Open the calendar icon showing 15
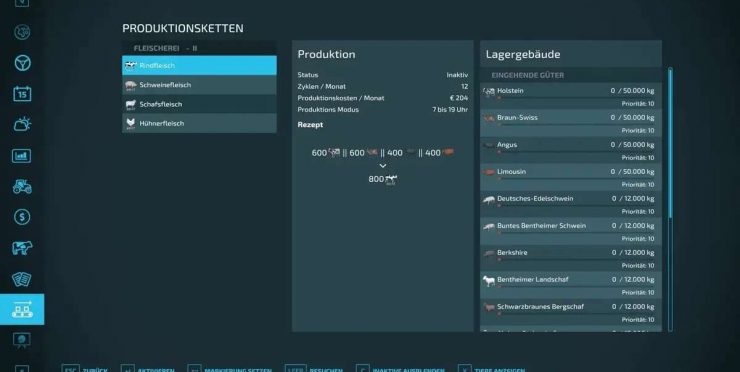This screenshot has height=372, width=740. pos(22,94)
